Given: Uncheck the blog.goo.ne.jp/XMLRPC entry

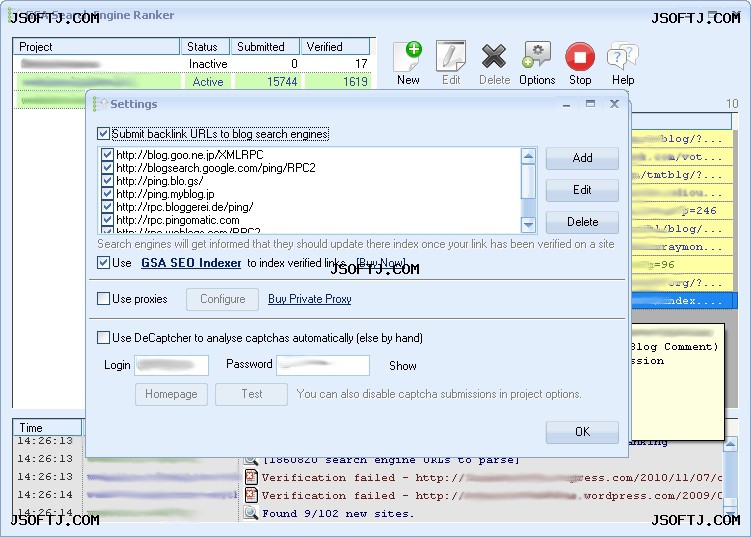Looking at the screenshot, I should (x=107, y=154).
